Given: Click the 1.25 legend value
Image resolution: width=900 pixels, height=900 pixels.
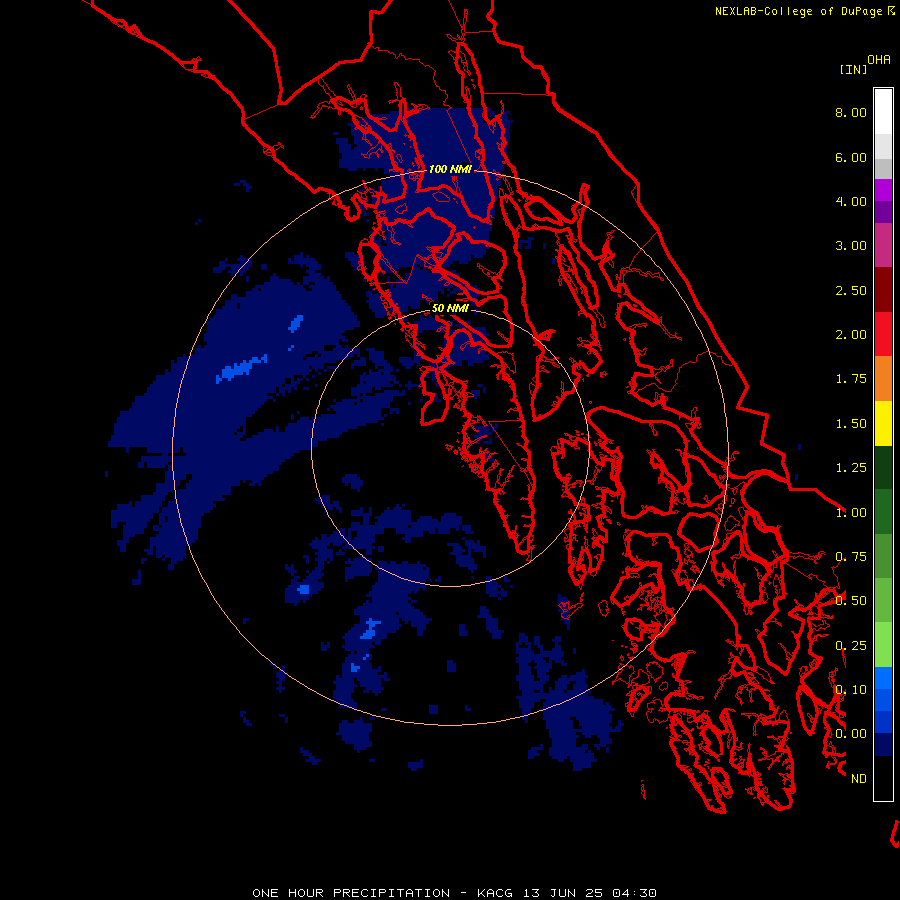Looking at the screenshot, I should (x=851, y=468).
